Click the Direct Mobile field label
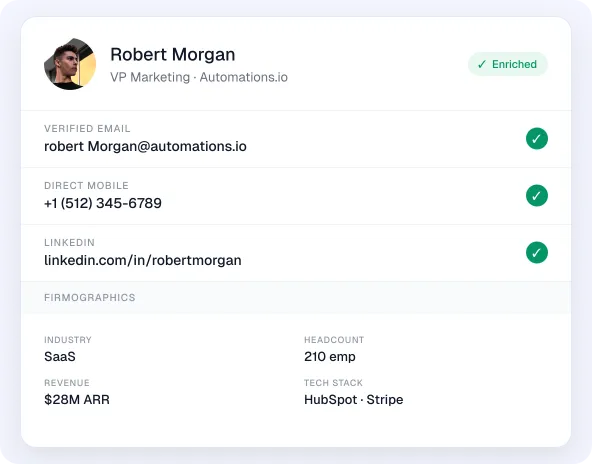592x464 pixels. (x=86, y=186)
